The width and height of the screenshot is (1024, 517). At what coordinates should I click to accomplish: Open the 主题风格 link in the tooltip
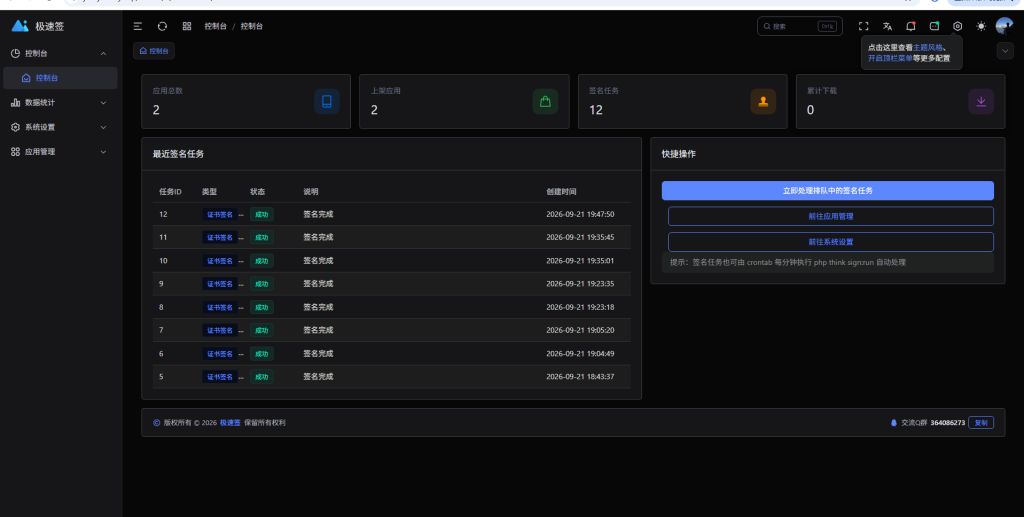point(928,48)
